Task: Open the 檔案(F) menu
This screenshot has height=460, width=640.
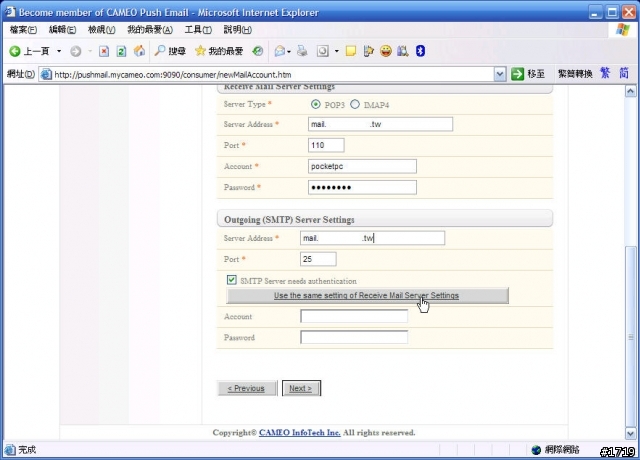Action: pos(23,29)
